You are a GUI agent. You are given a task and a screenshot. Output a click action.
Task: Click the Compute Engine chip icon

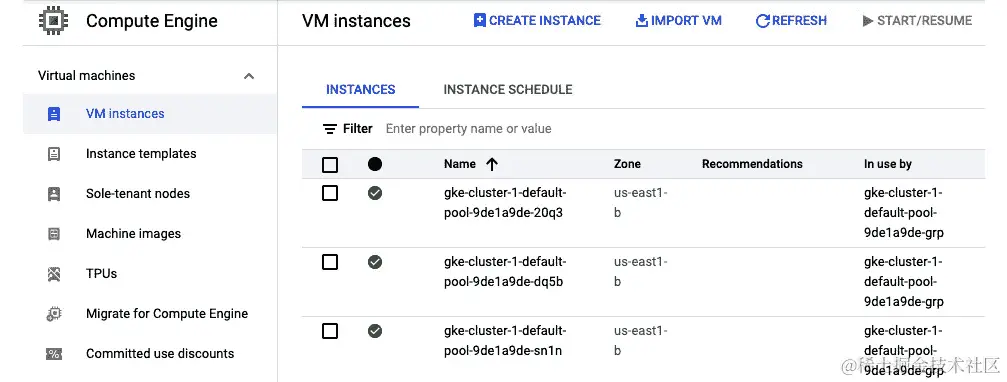point(54,20)
